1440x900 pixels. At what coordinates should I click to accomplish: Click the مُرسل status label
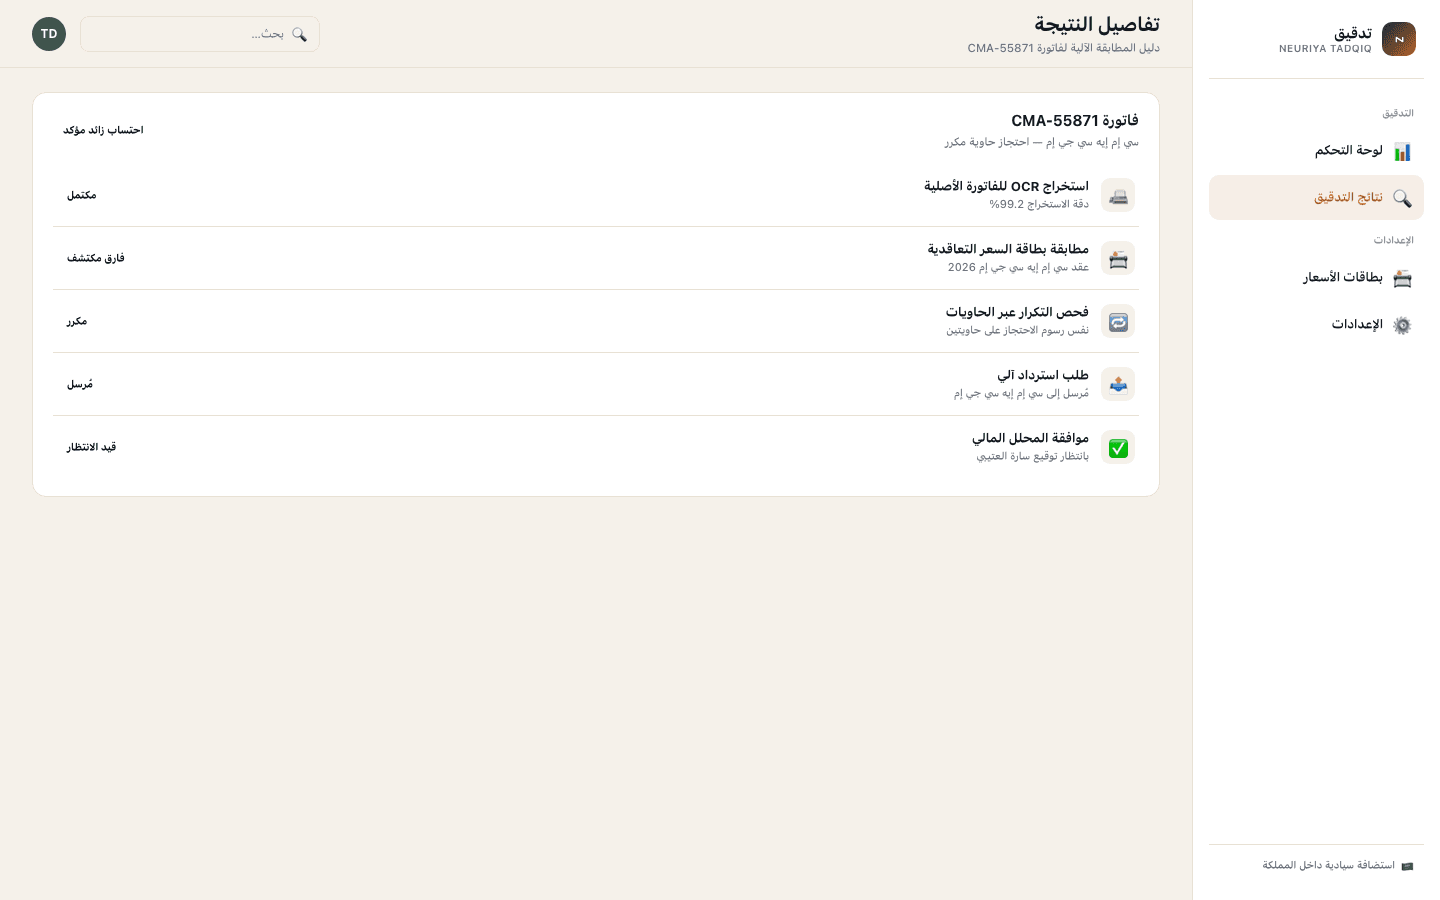click(x=80, y=384)
